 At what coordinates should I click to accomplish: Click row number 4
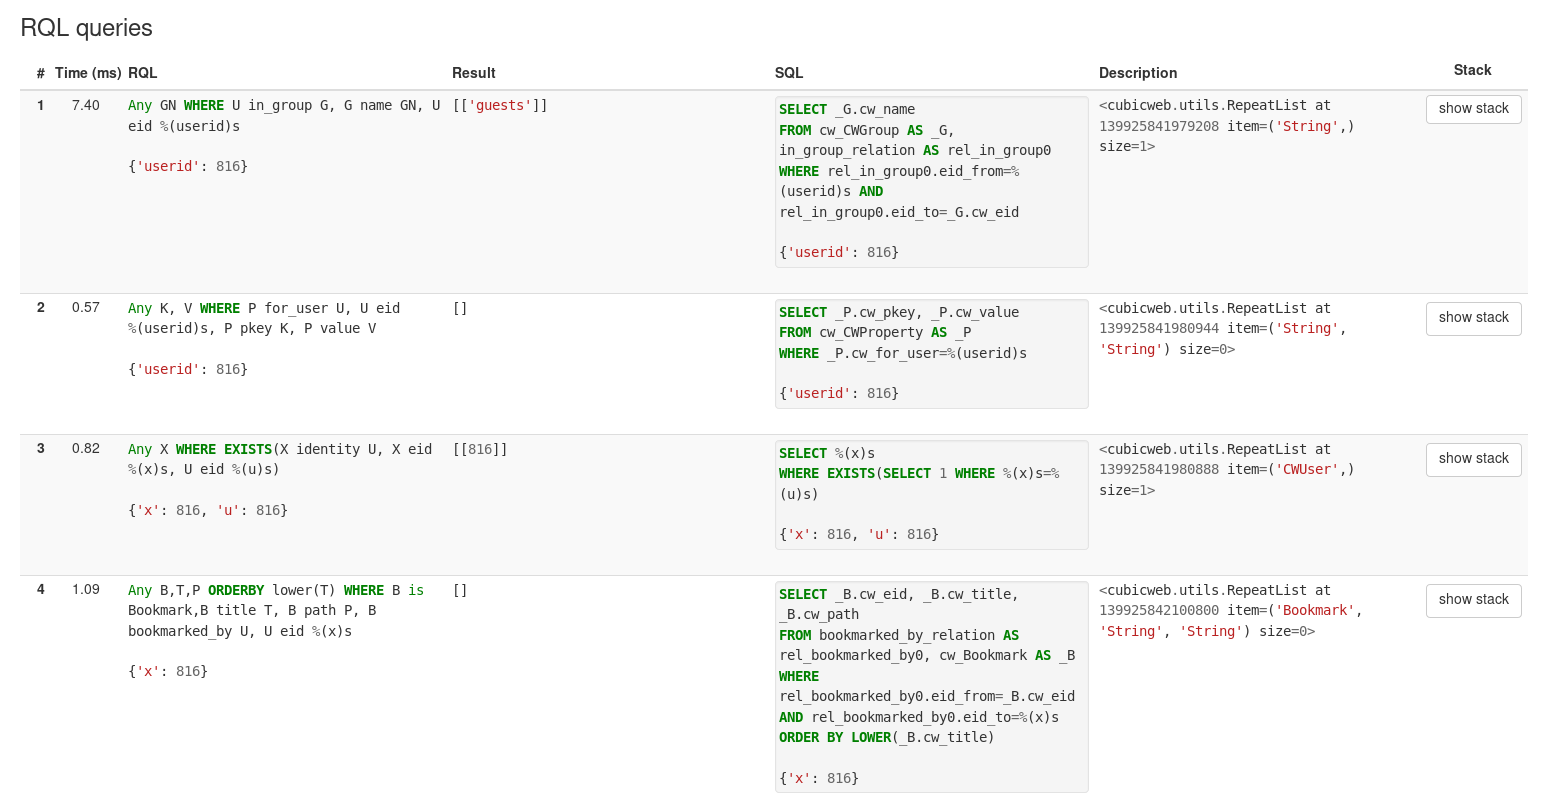(41, 590)
